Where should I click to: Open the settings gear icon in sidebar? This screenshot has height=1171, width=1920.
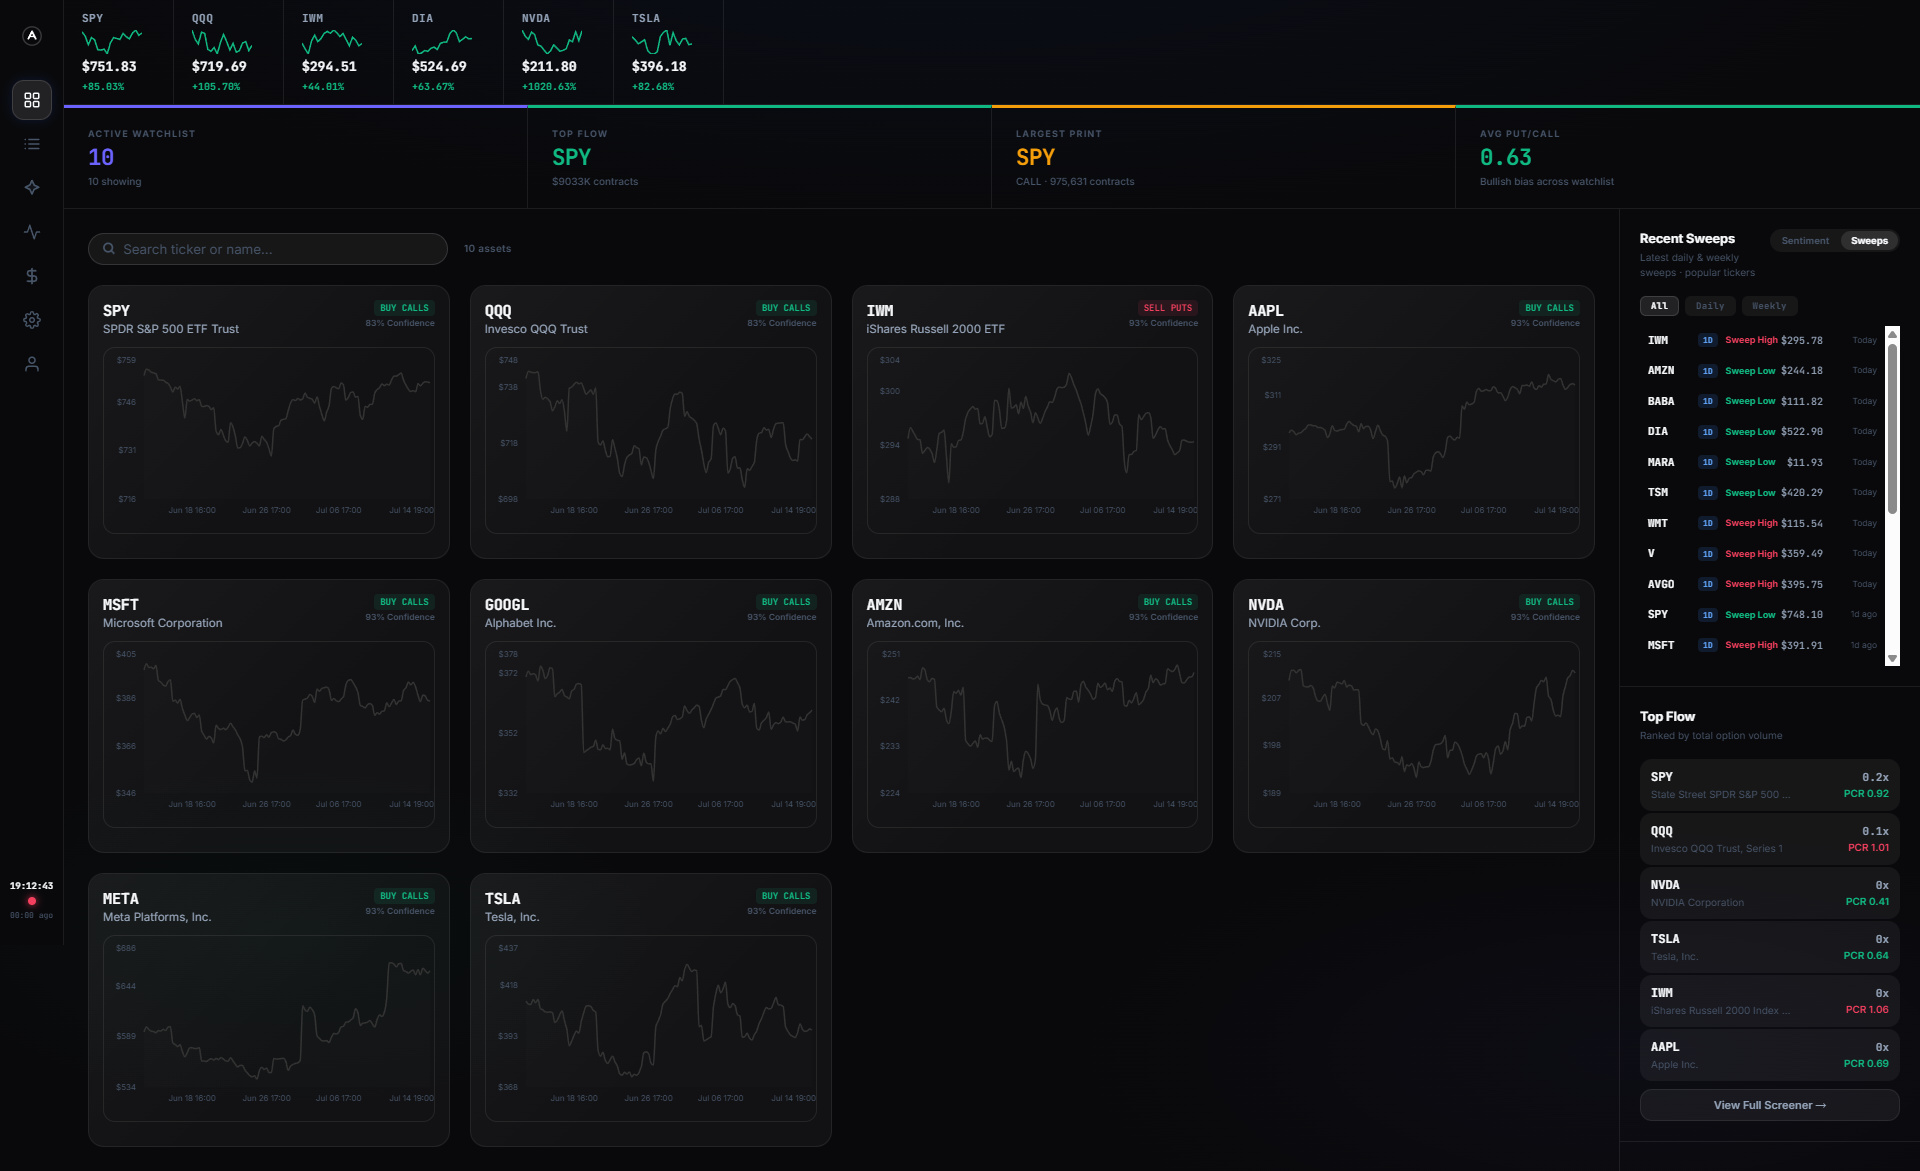click(x=32, y=320)
